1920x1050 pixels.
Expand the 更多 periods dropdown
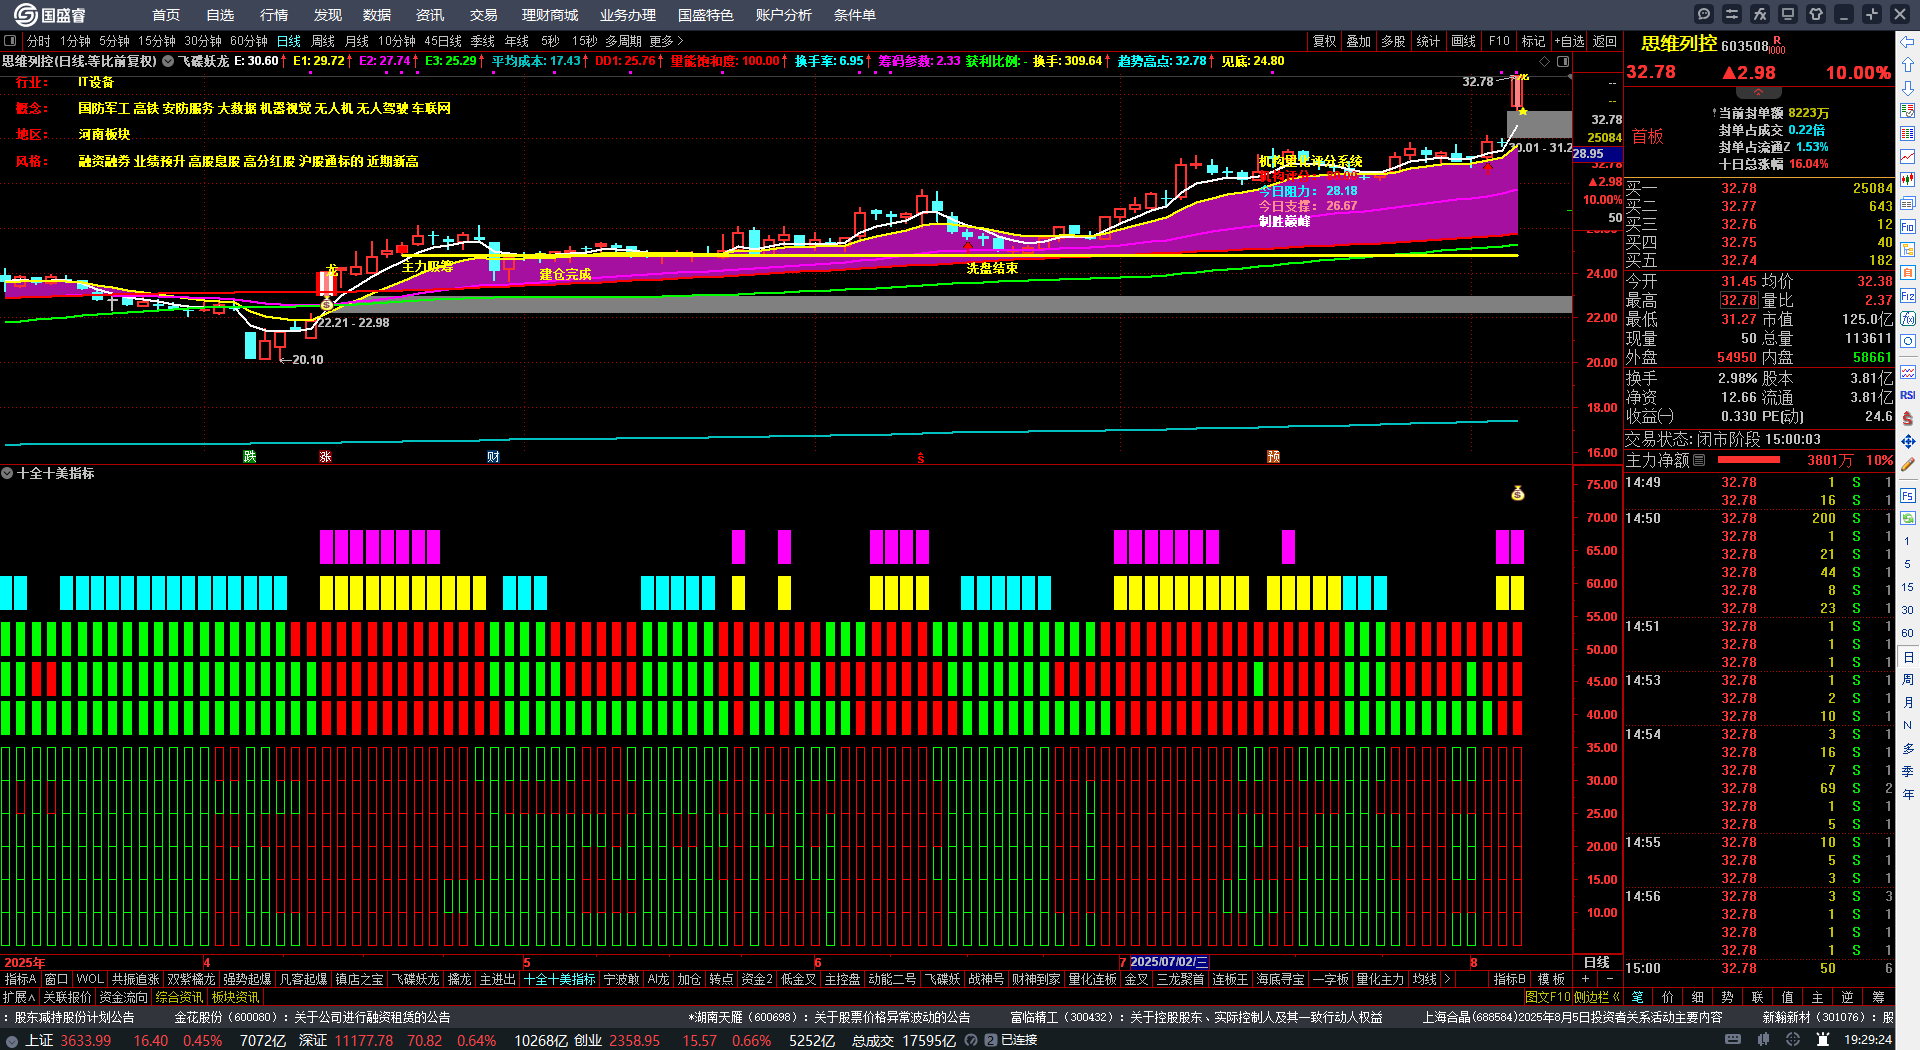click(x=666, y=41)
